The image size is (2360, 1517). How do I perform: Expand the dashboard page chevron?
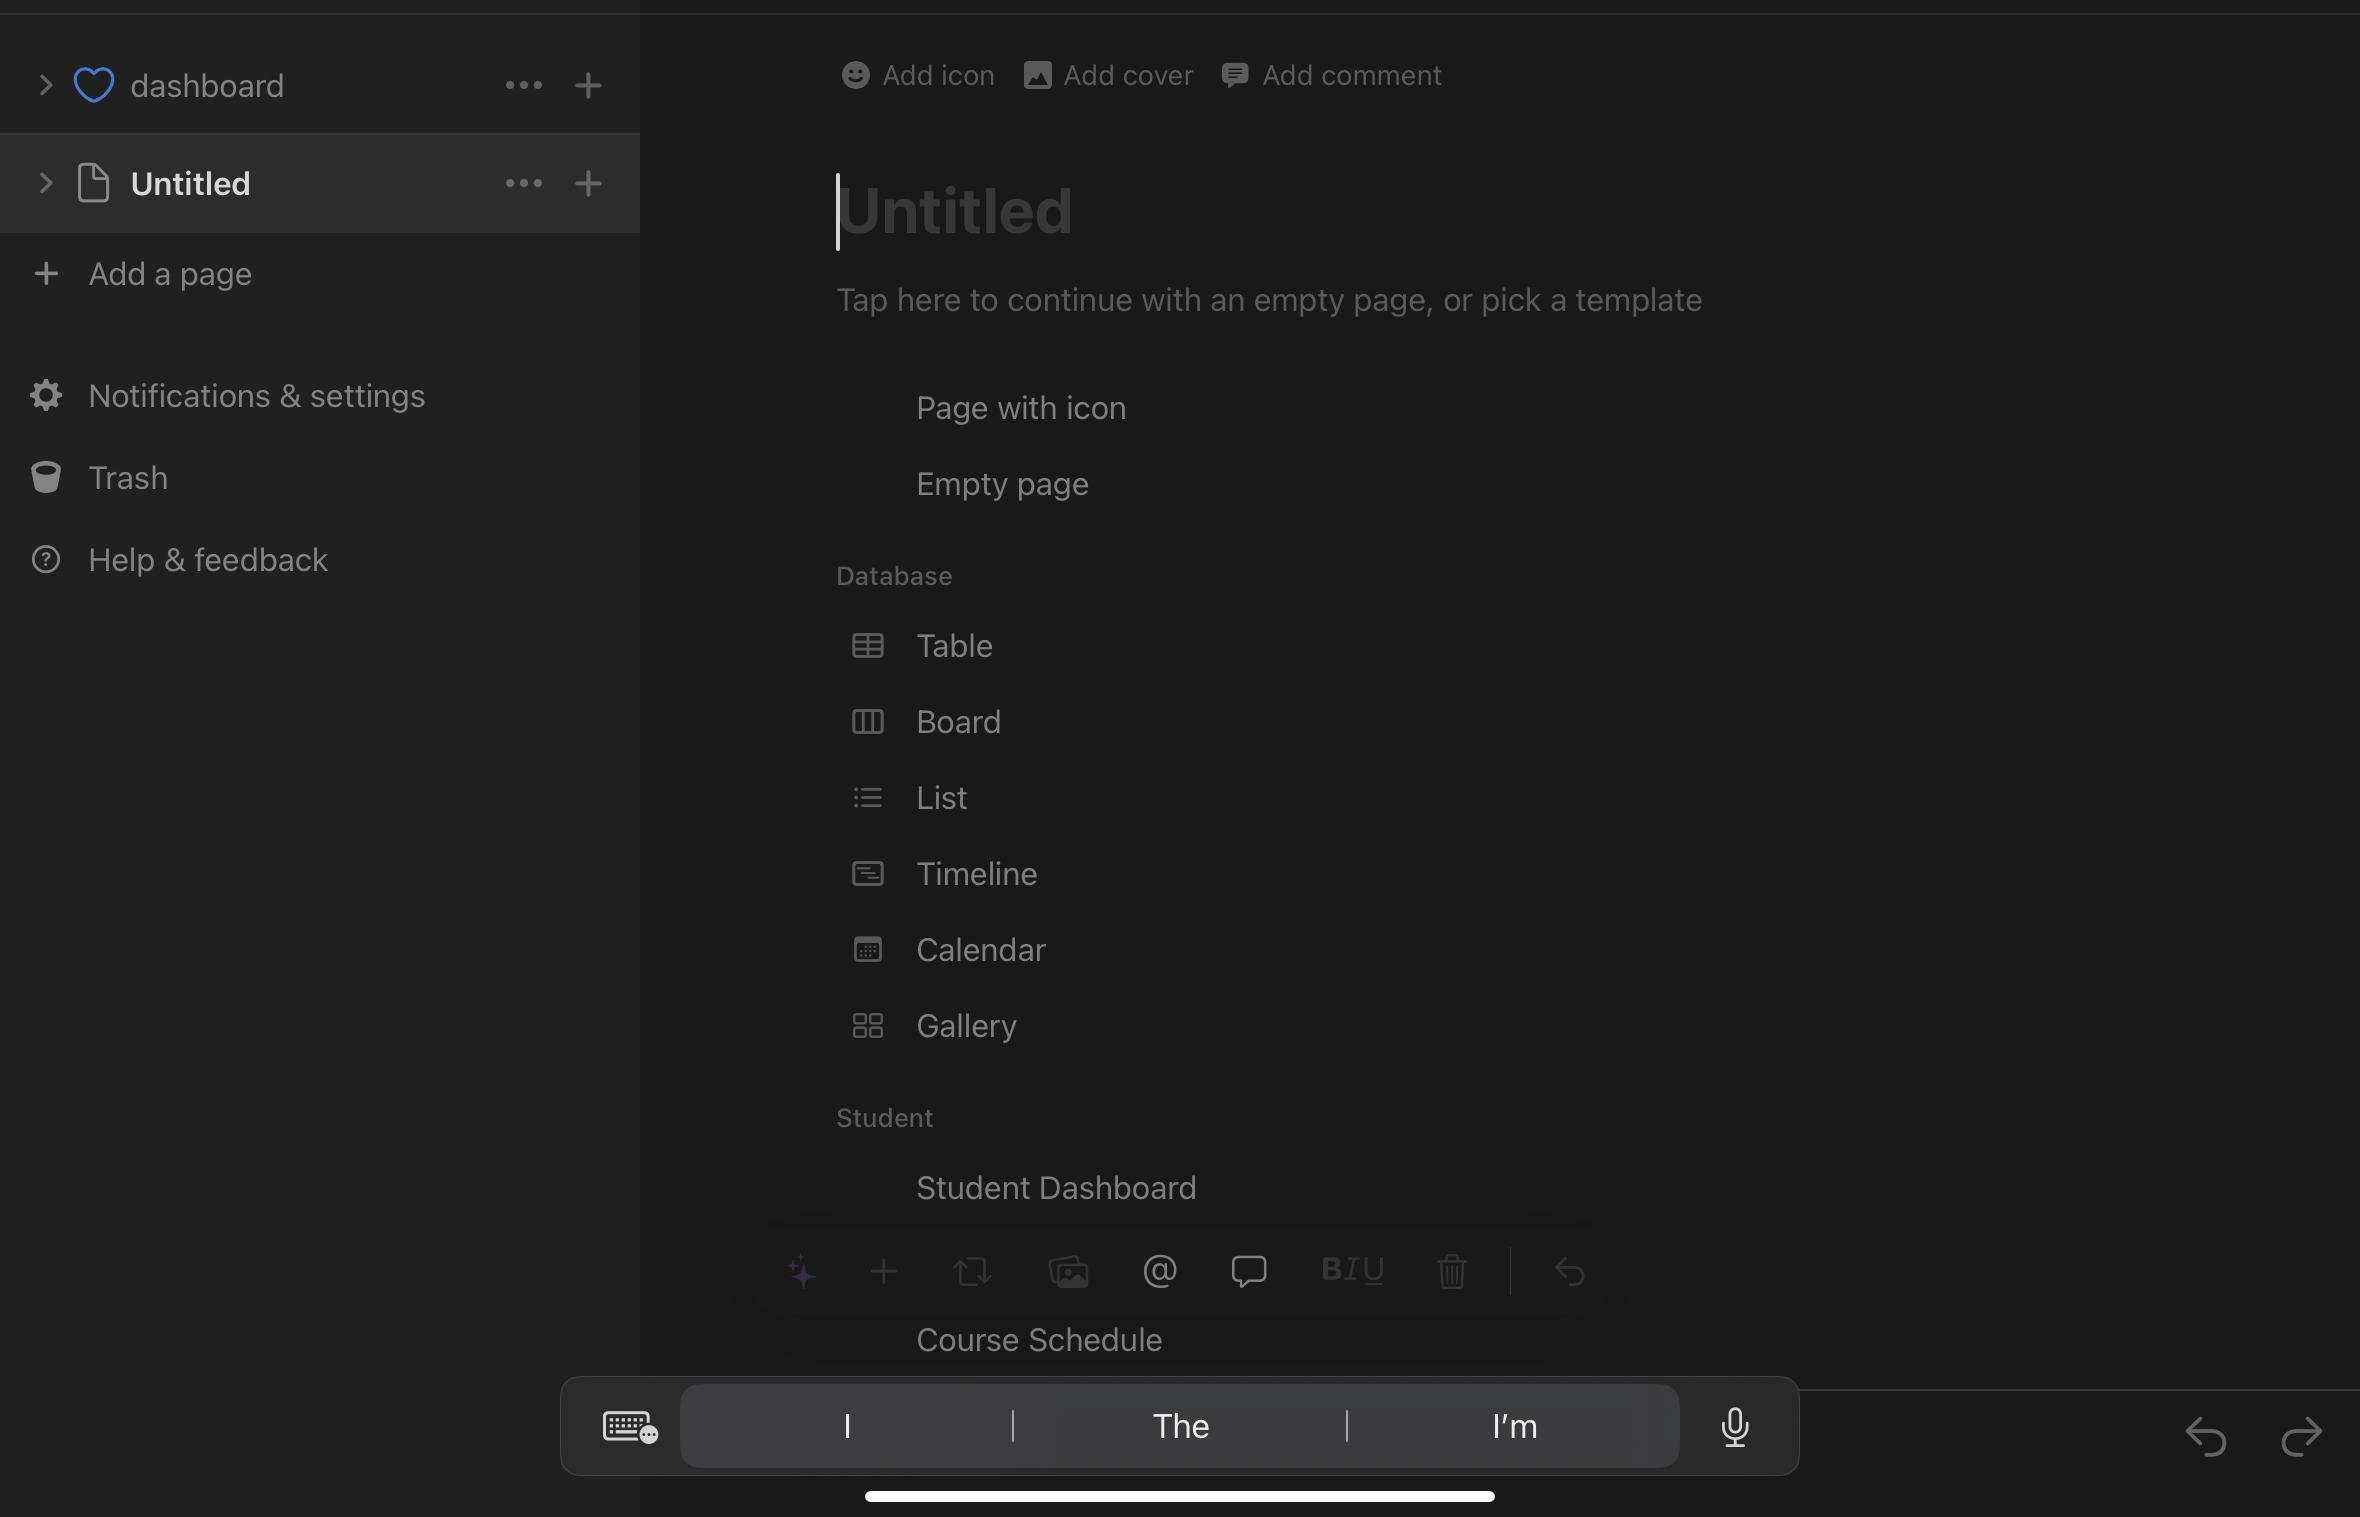click(x=45, y=86)
